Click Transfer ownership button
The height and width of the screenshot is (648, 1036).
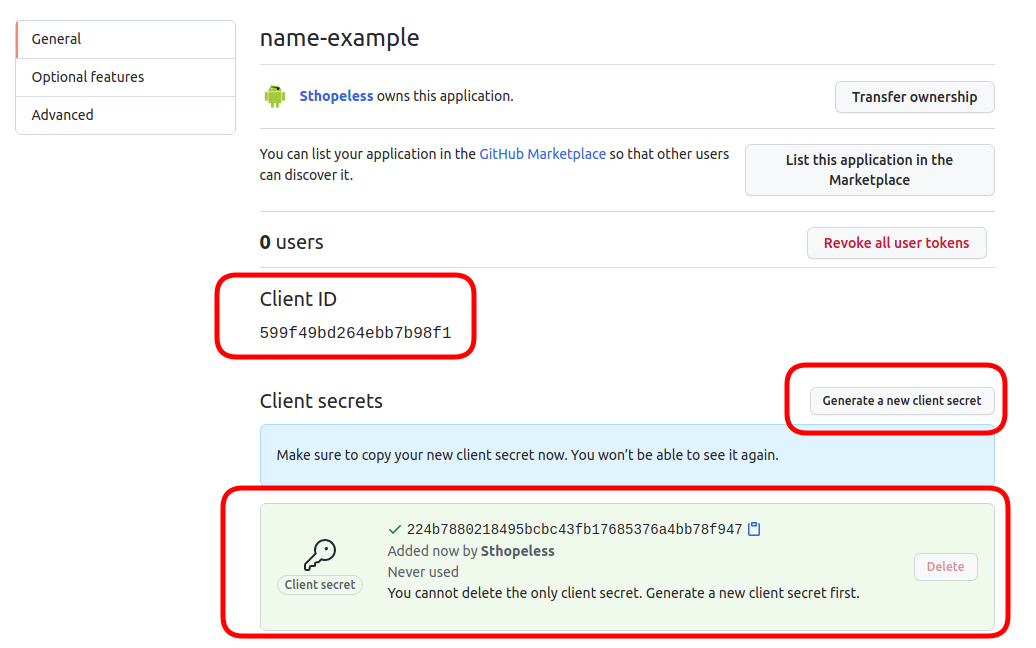tap(914, 97)
